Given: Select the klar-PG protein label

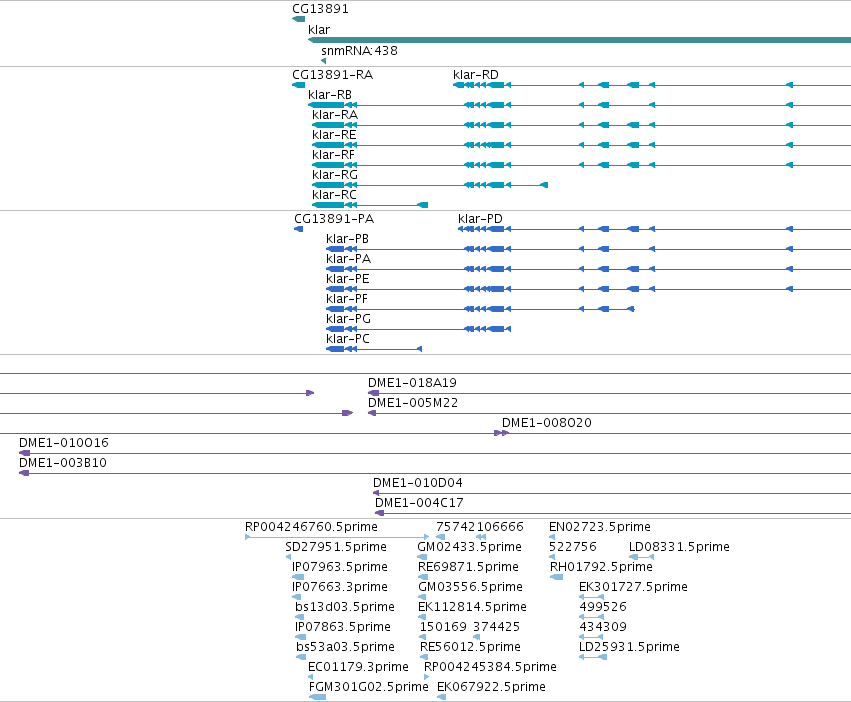Looking at the screenshot, I should click(348, 319).
